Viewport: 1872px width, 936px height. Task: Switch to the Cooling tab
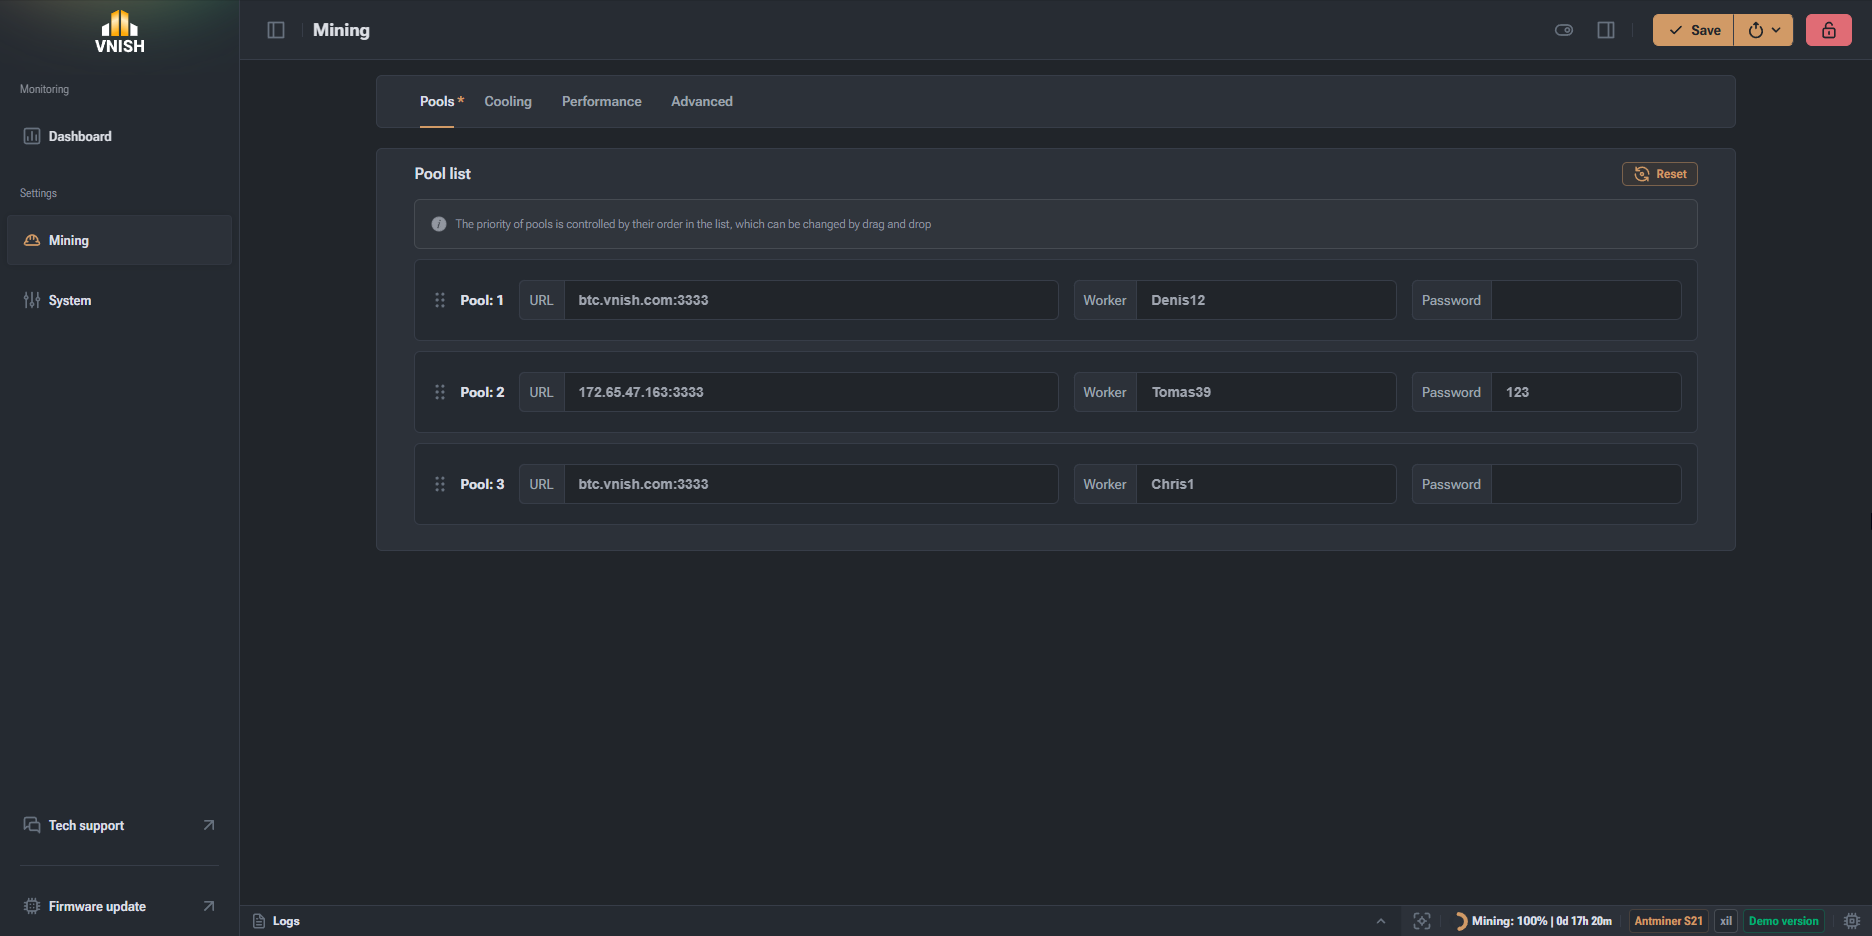[508, 101]
